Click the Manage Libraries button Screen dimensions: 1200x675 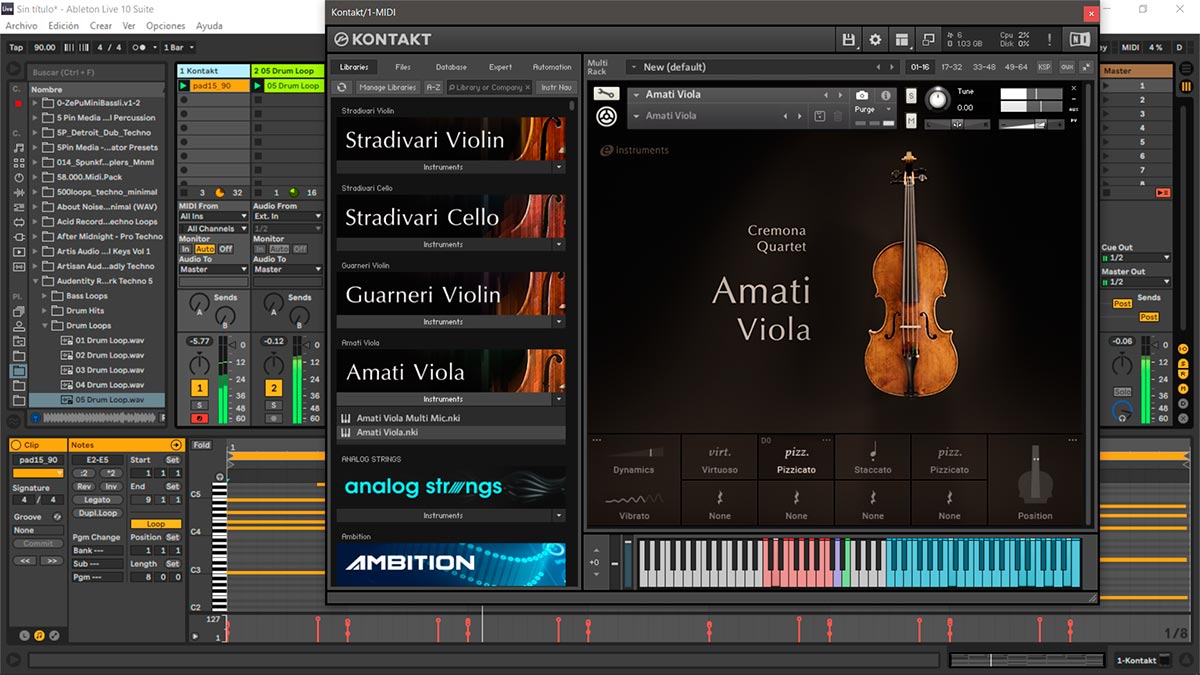(387, 87)
